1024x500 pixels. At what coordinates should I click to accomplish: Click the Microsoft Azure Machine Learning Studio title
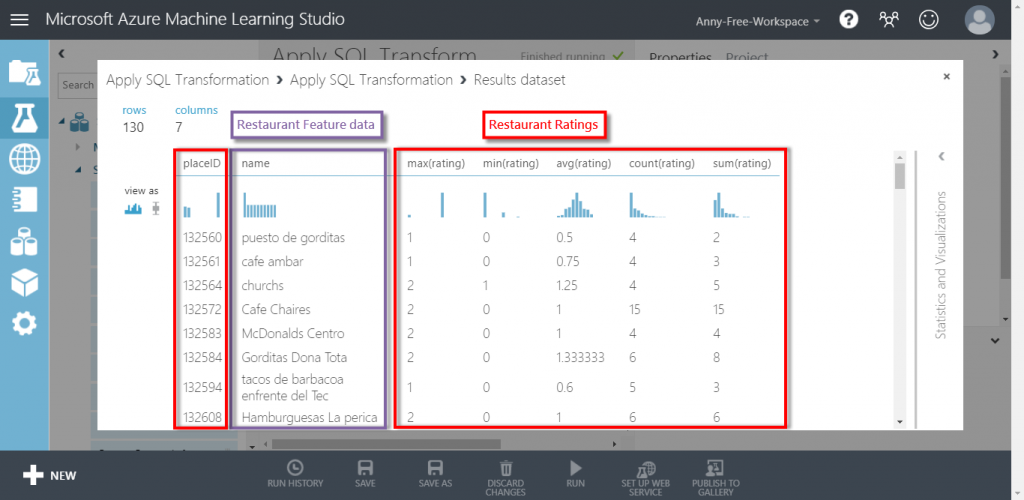(195, 20)
